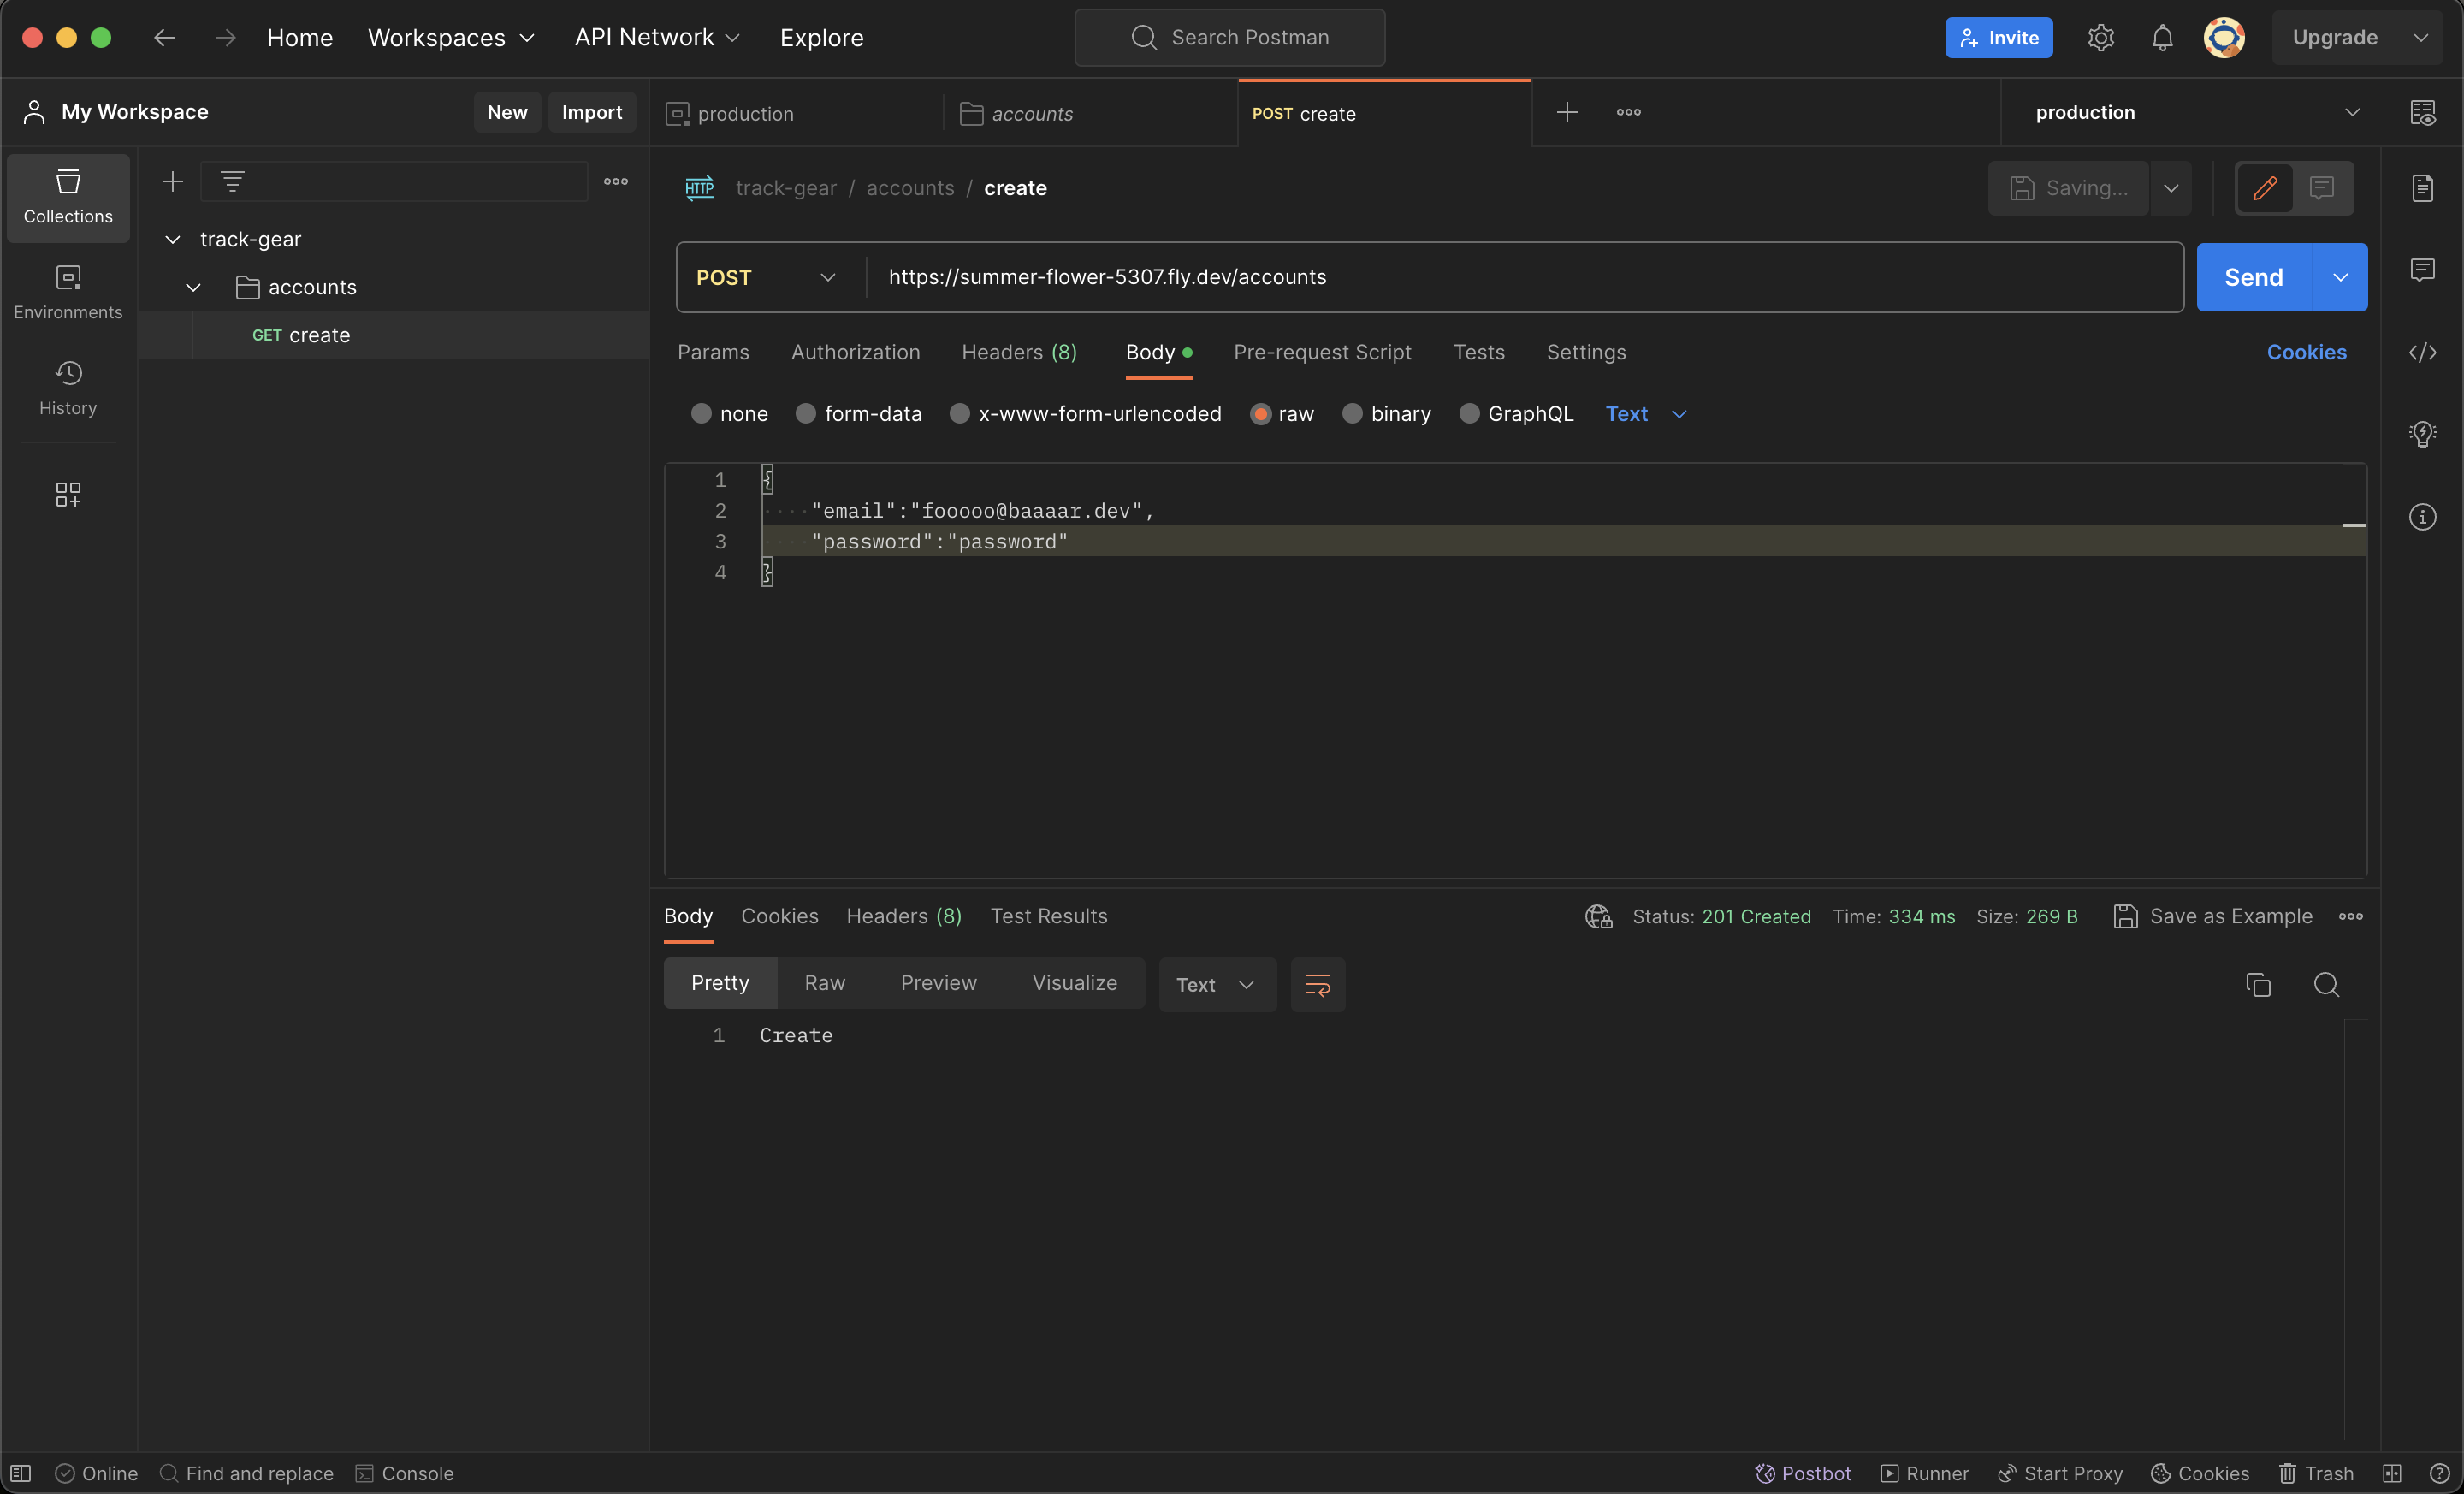Open environment quick look icon
This screenshot has width=2464, height=1494.
(x=2422, y=112)
